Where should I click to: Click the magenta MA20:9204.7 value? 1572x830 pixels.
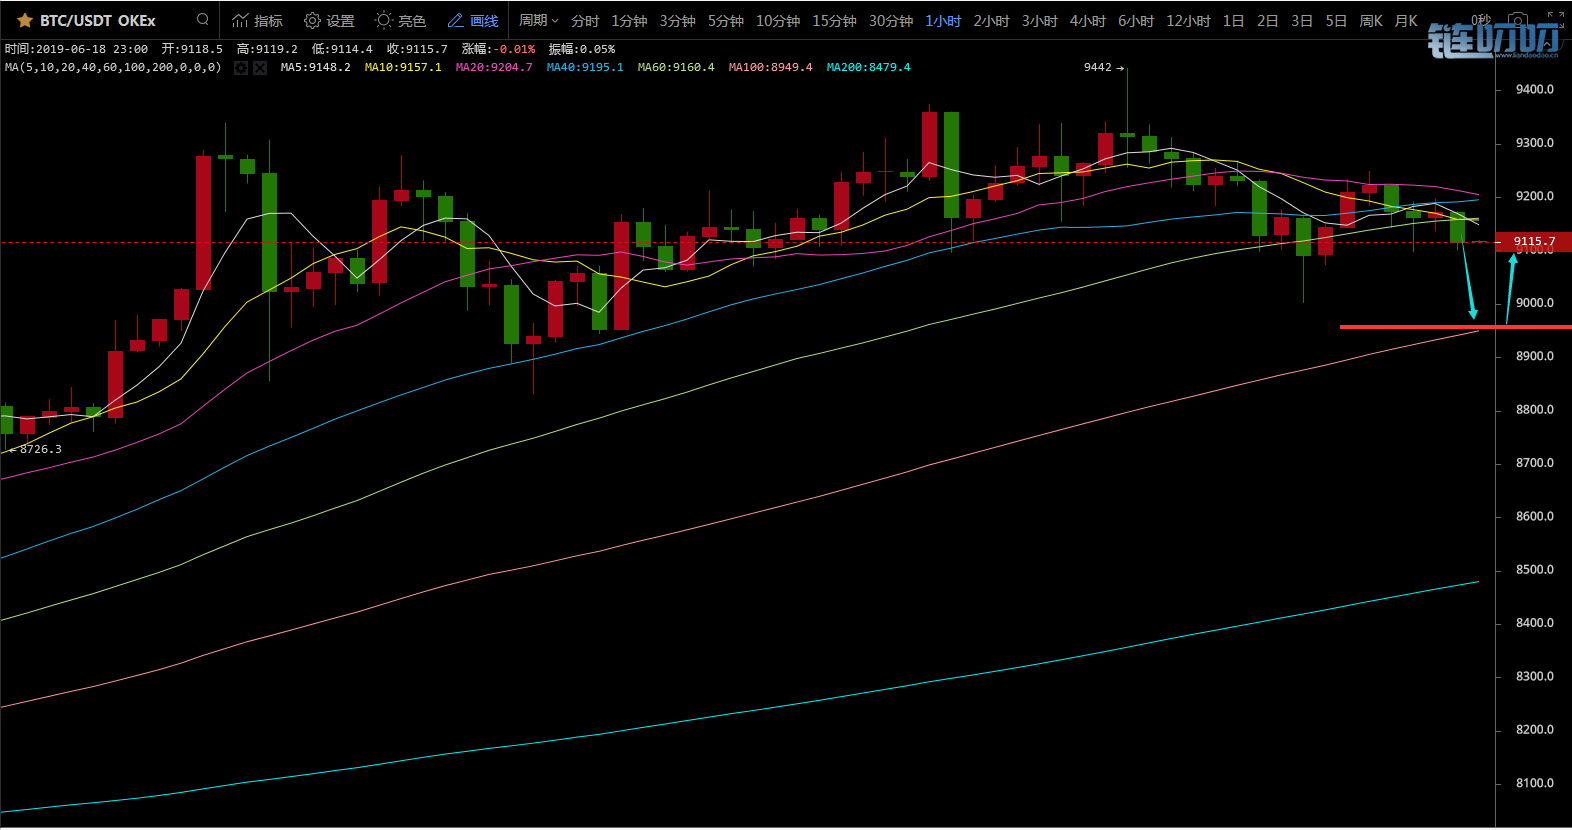pyautogui.click(x=494, y=67)
